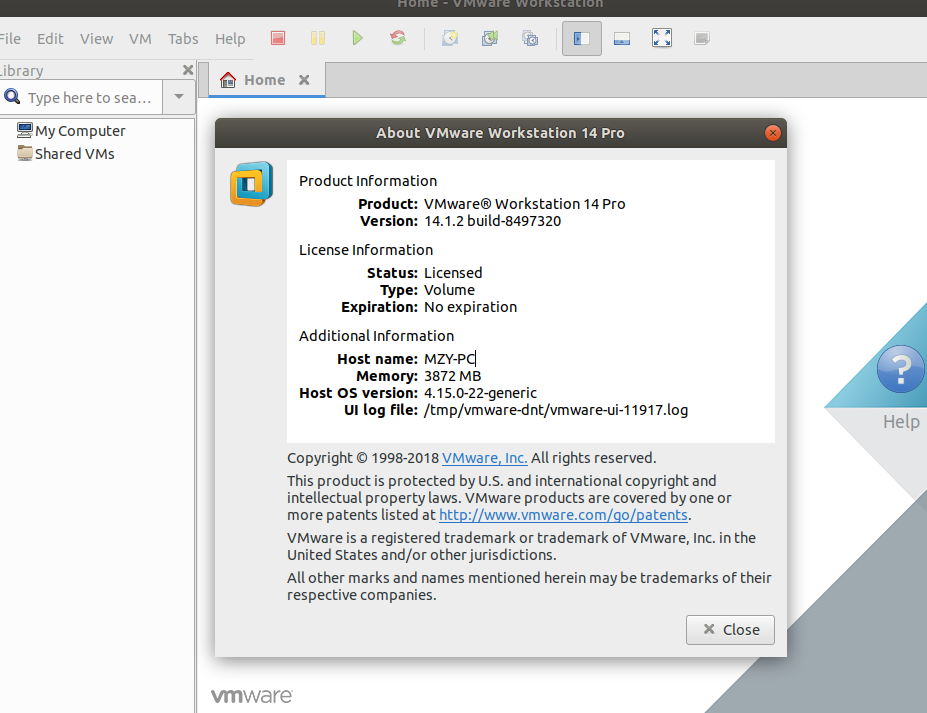Click the memory value 3872 MB
Image resolution: width=927 pixels, height=713 pixels.
point(452,376)
